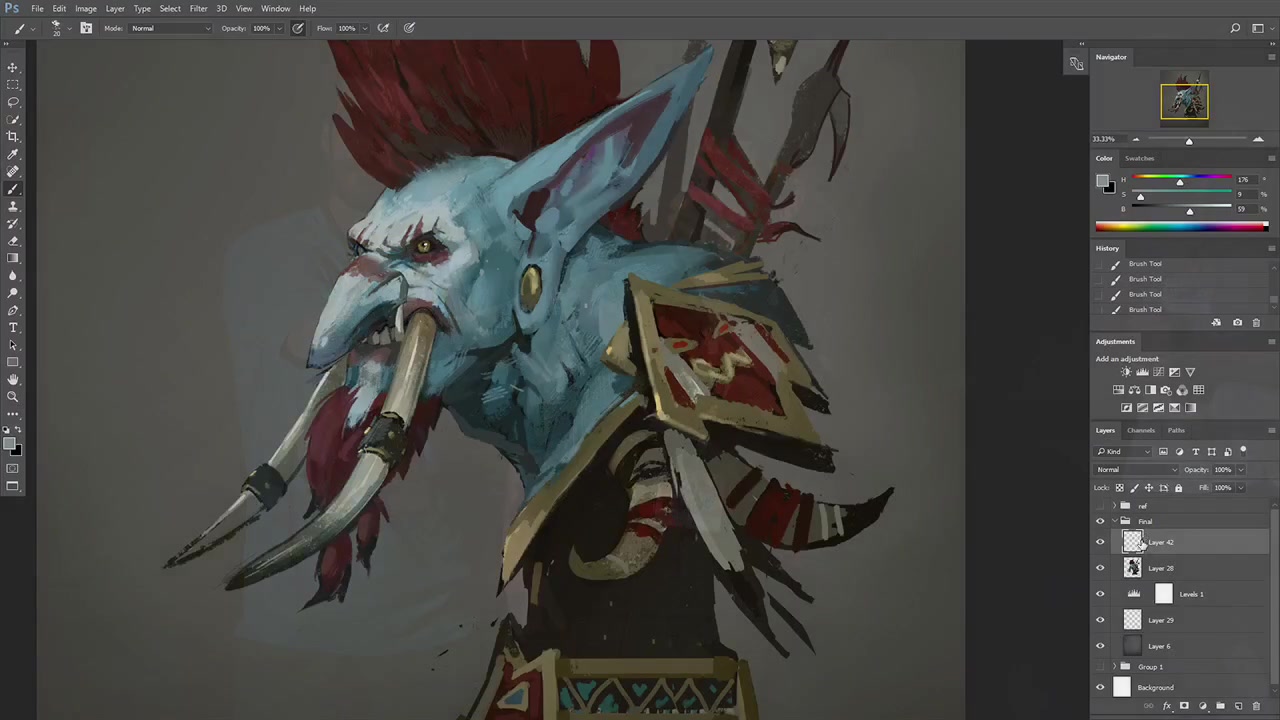Screen dimensions: 1280x720
Task: Create new snapshot in History panel
Action: [1237, 323]
